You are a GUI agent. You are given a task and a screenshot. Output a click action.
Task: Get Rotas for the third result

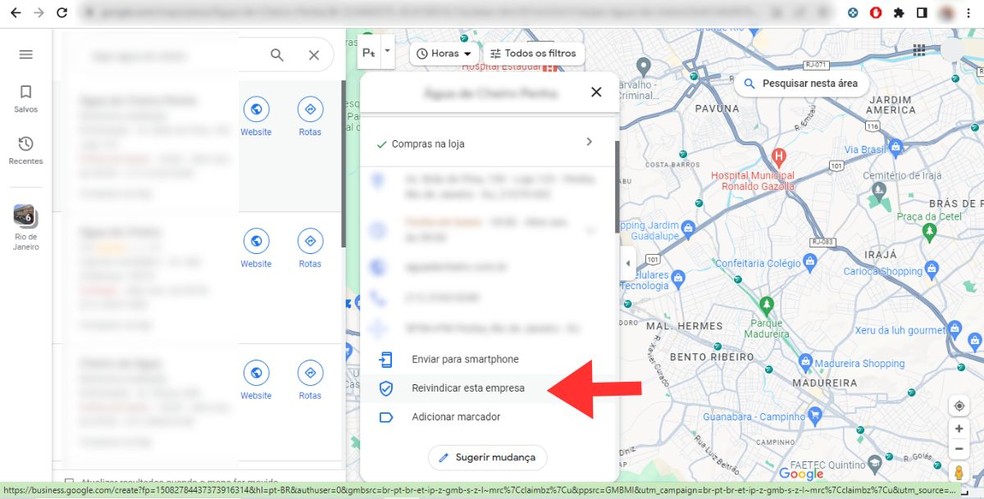click(x=310, y=381)
